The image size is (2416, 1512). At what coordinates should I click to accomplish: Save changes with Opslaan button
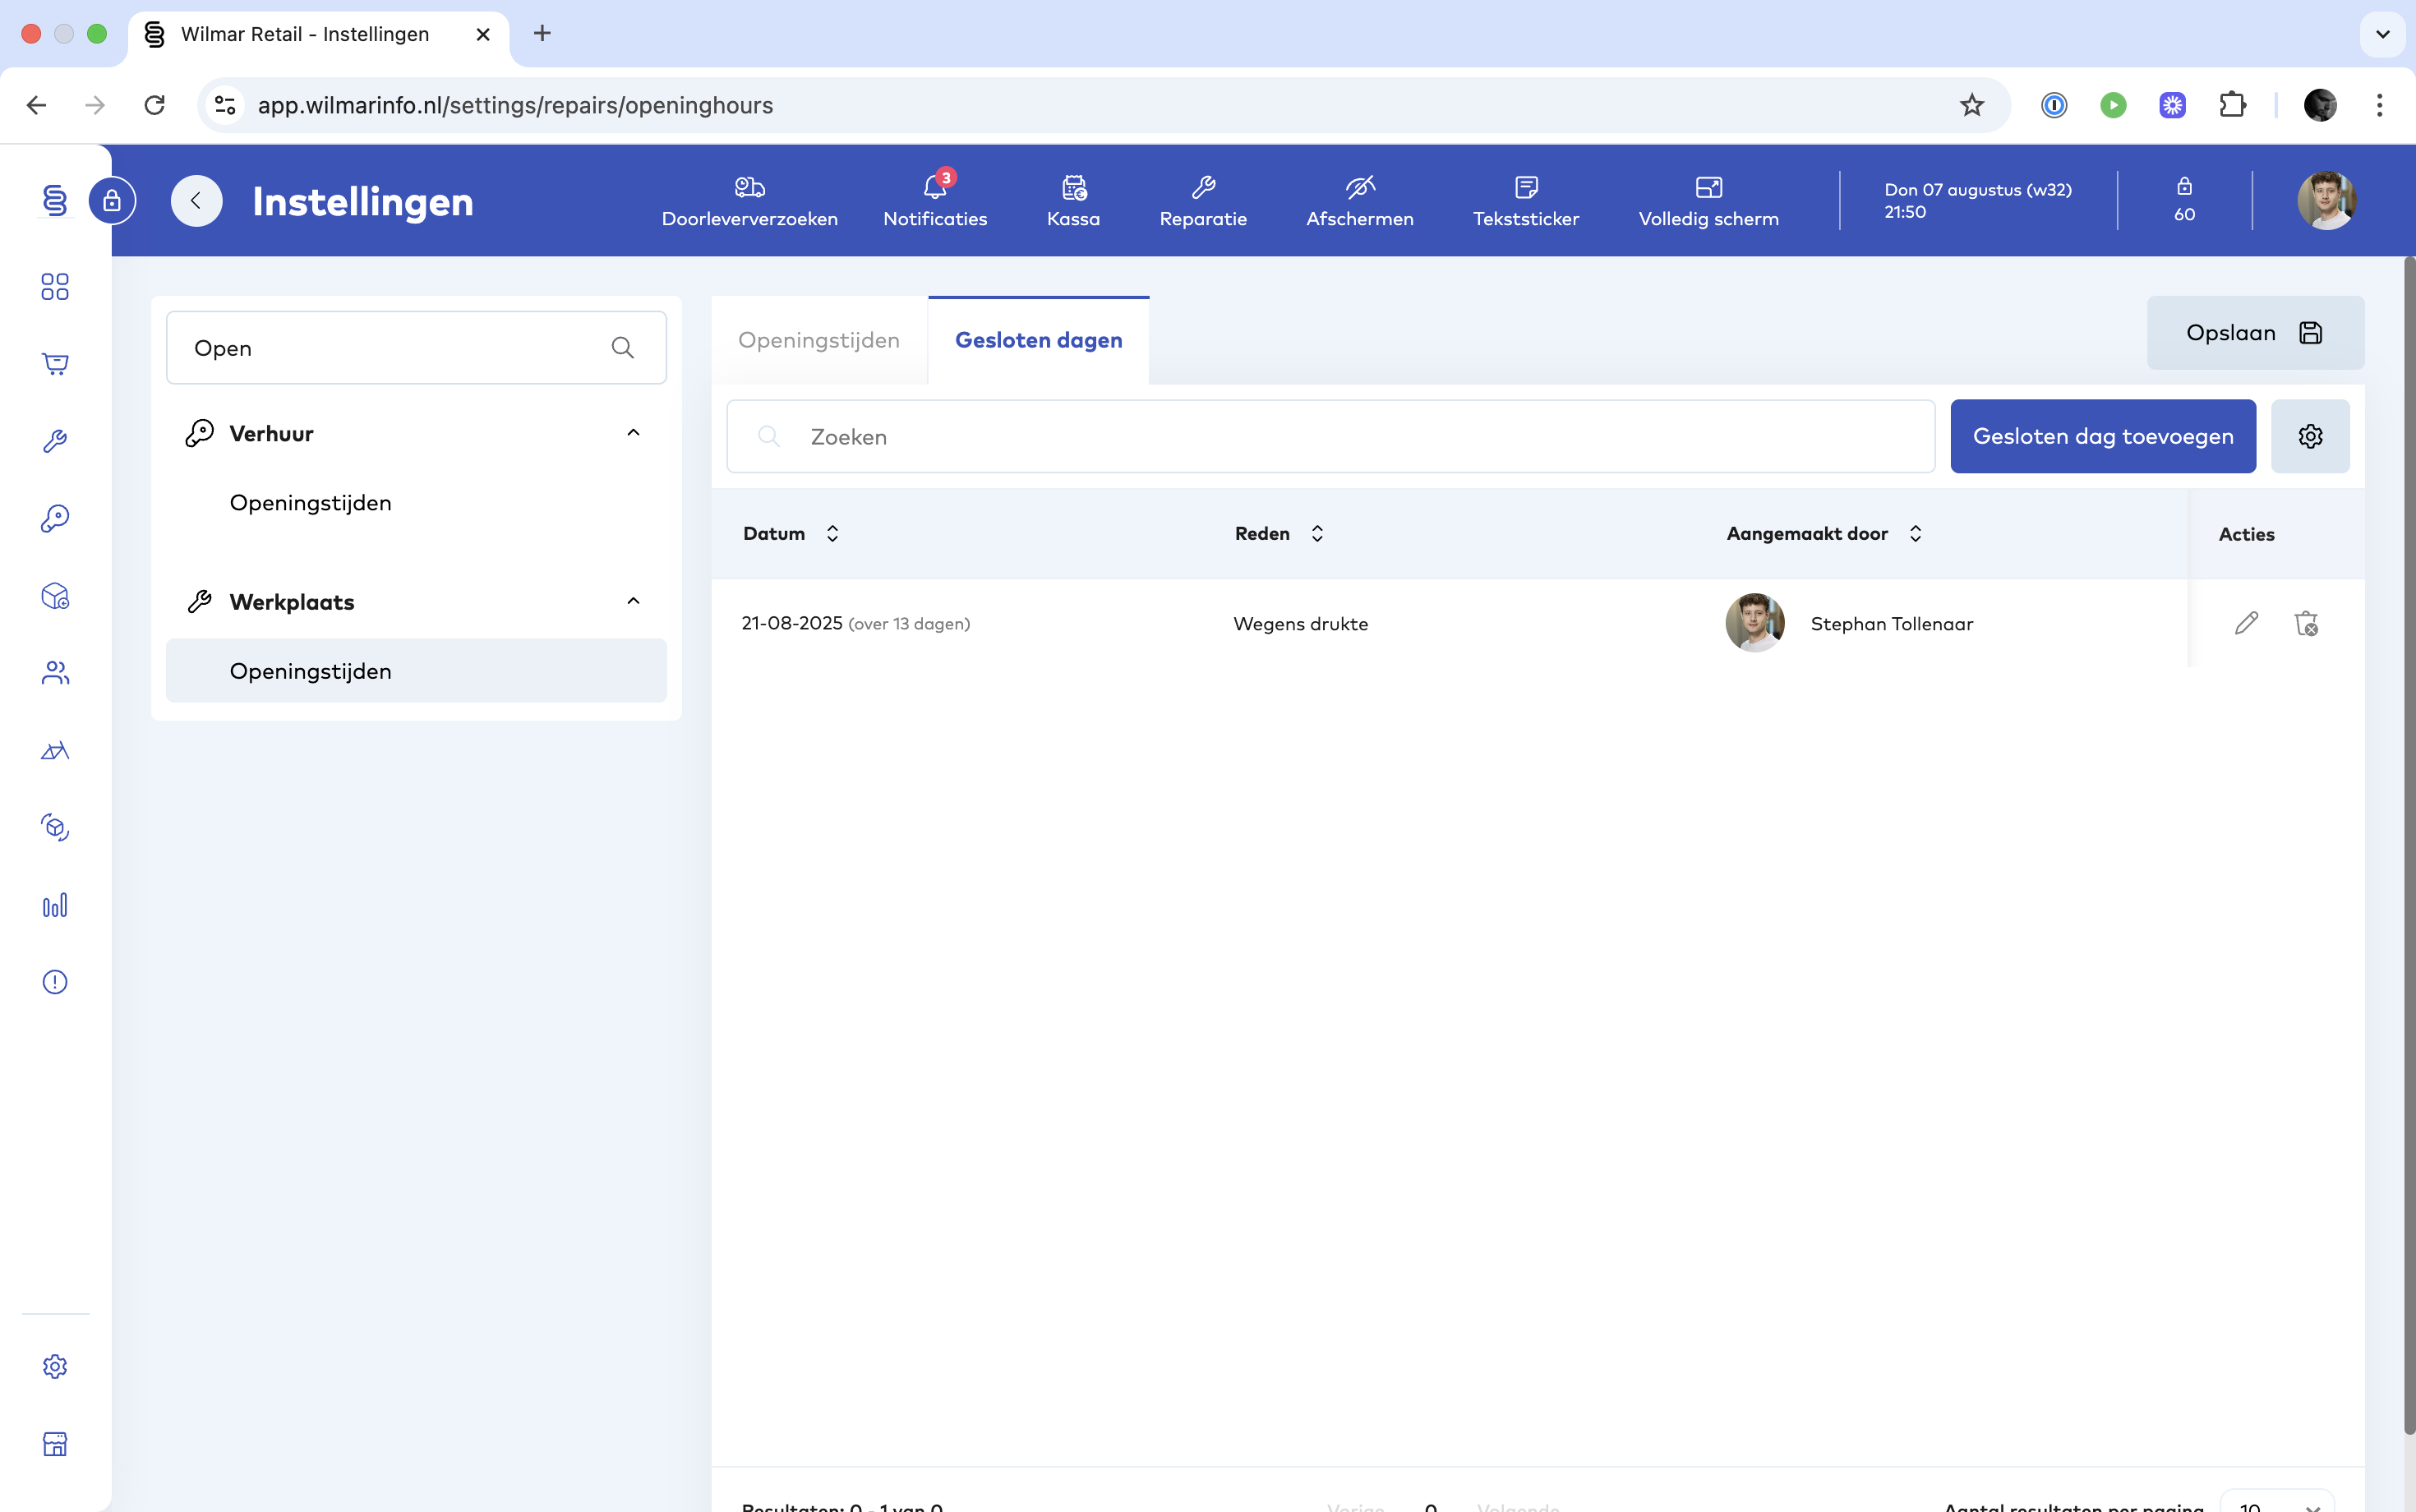tap(2254, 333)
